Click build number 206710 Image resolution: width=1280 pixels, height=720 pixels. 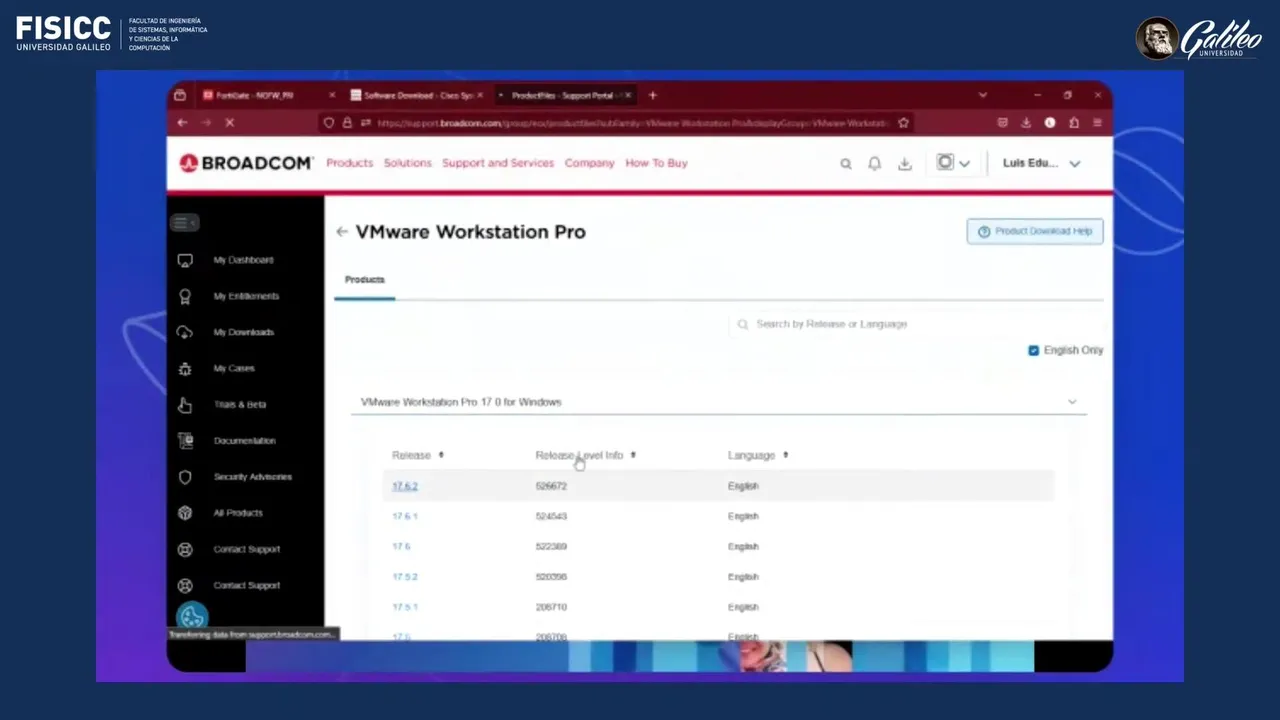[x=551, y=607]
